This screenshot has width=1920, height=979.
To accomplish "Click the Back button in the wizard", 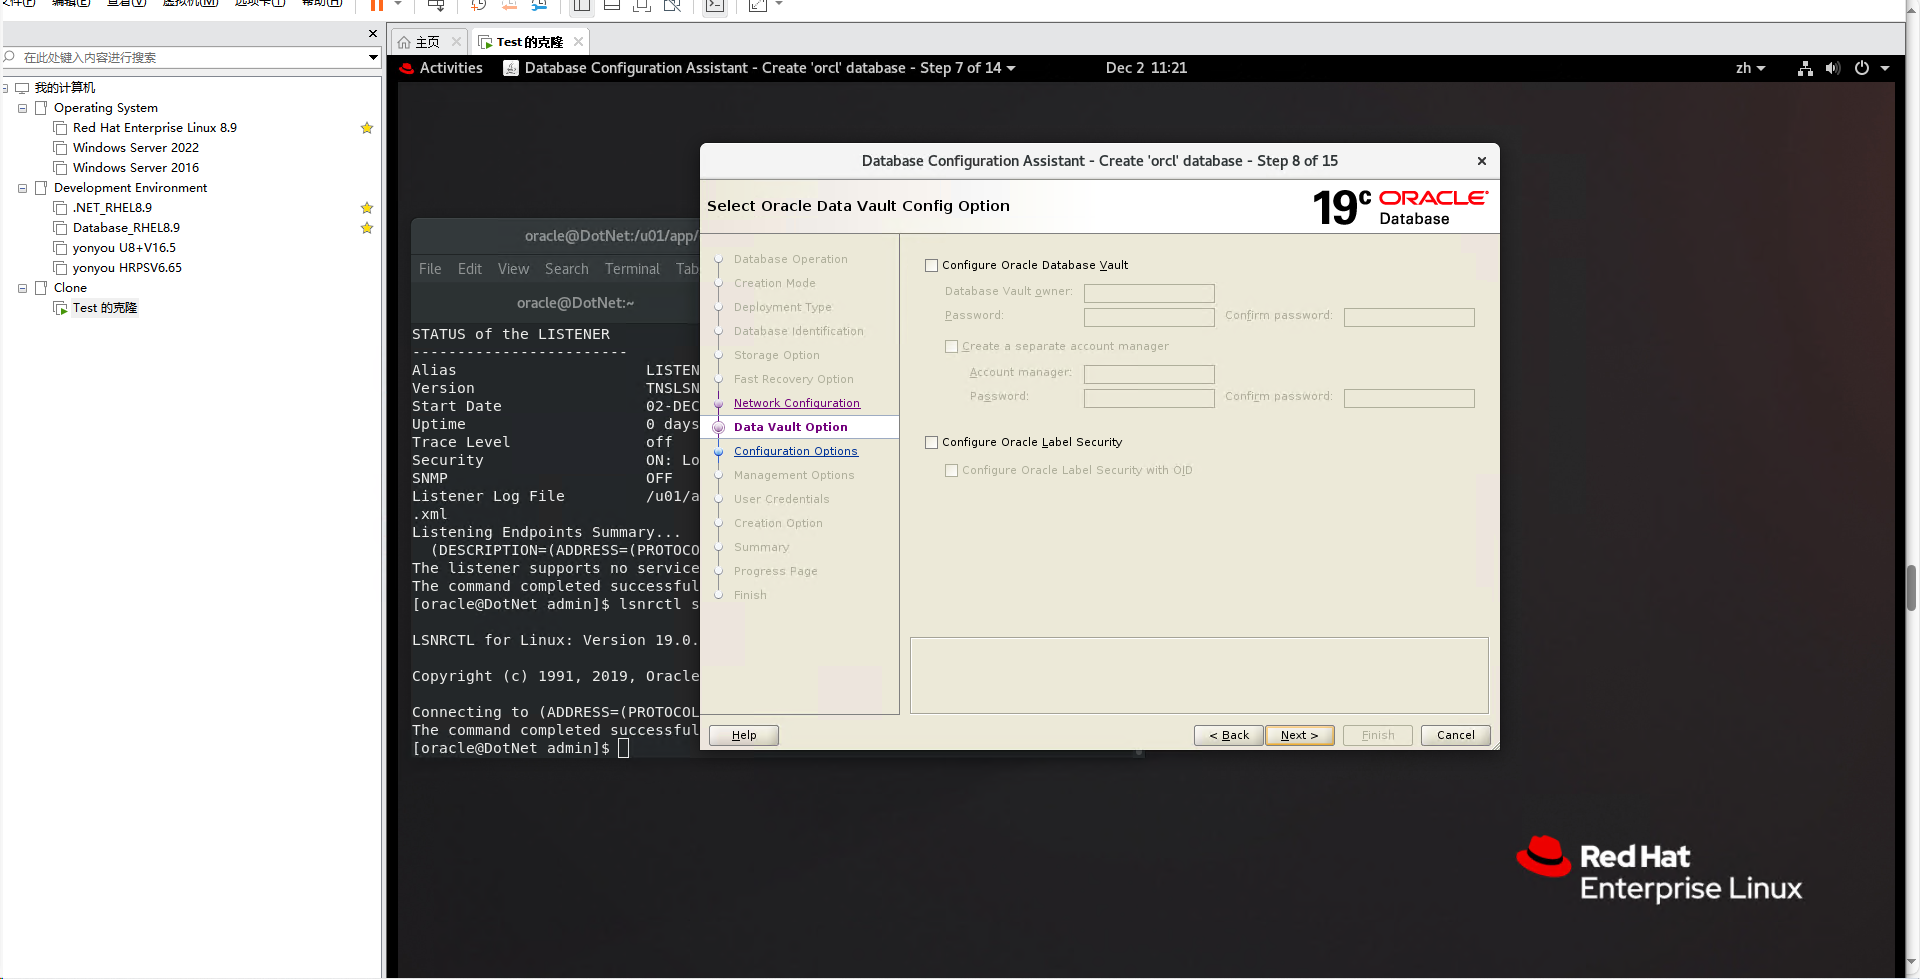I will 1229,735.
